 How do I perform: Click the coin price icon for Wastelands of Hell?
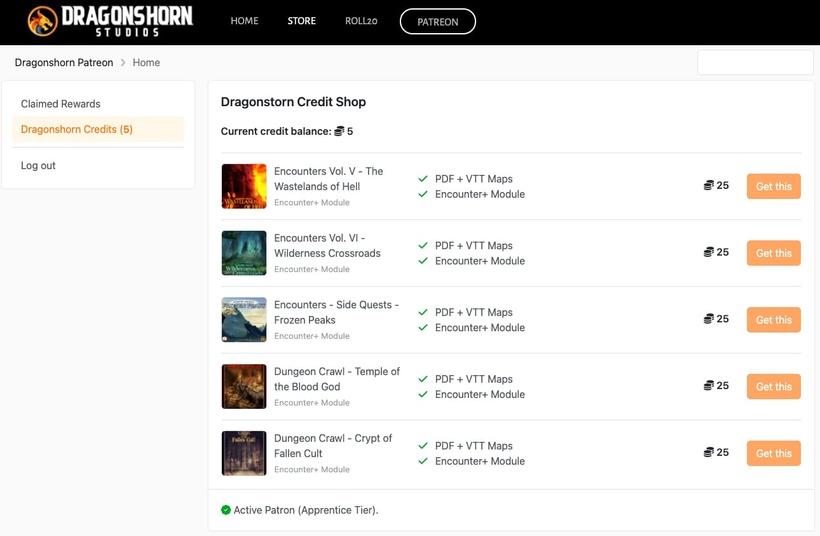[709, 185]
